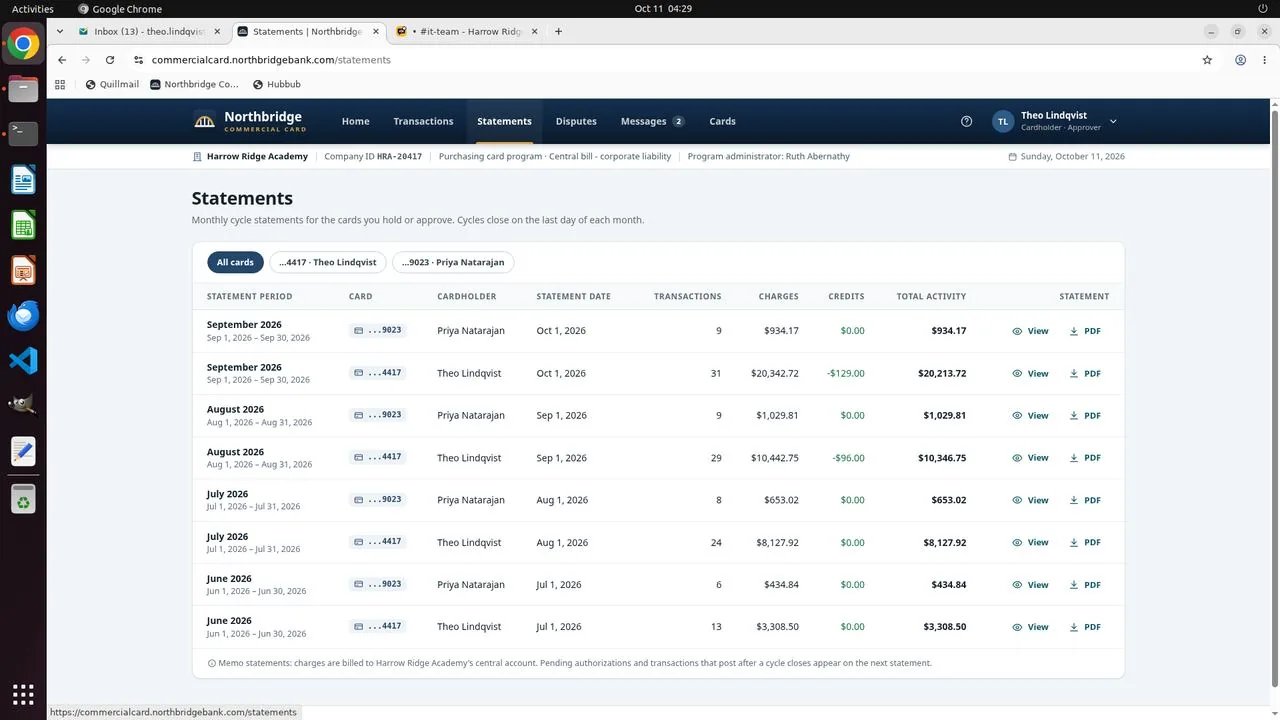
Task: Click the Total Activity column header
Action: tap(931, 296)
